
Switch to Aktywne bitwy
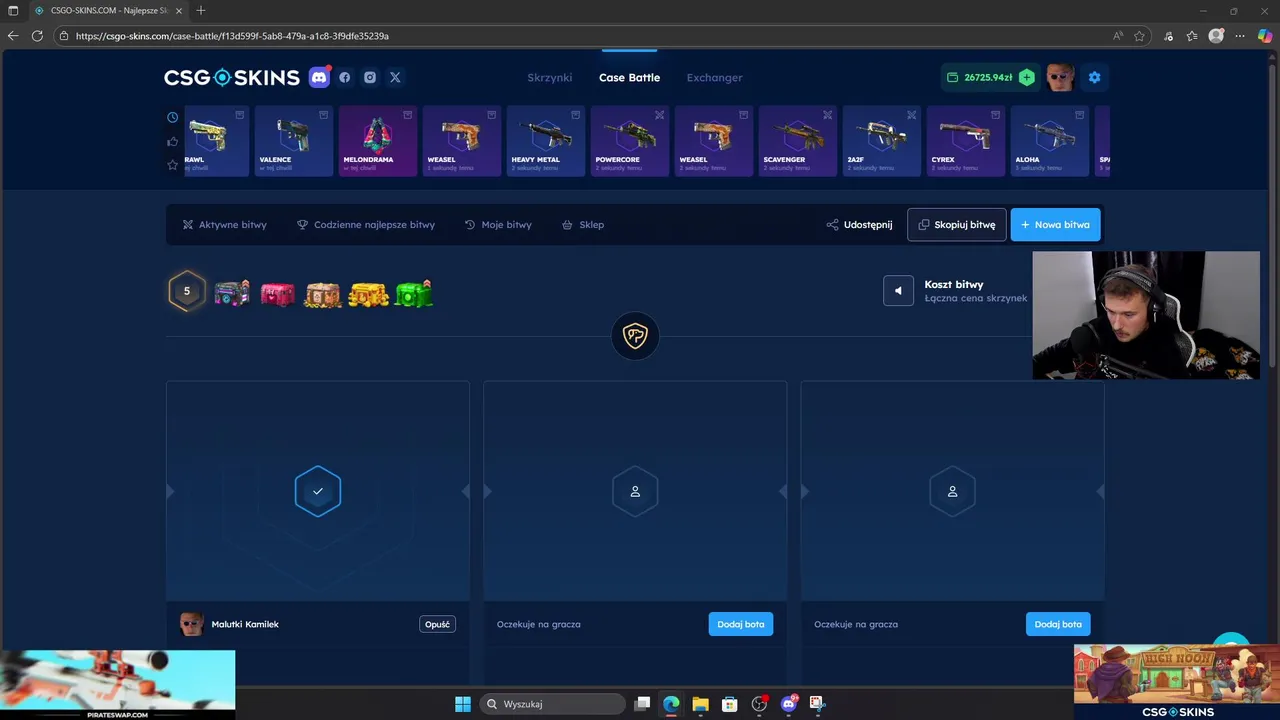[224, 225]
